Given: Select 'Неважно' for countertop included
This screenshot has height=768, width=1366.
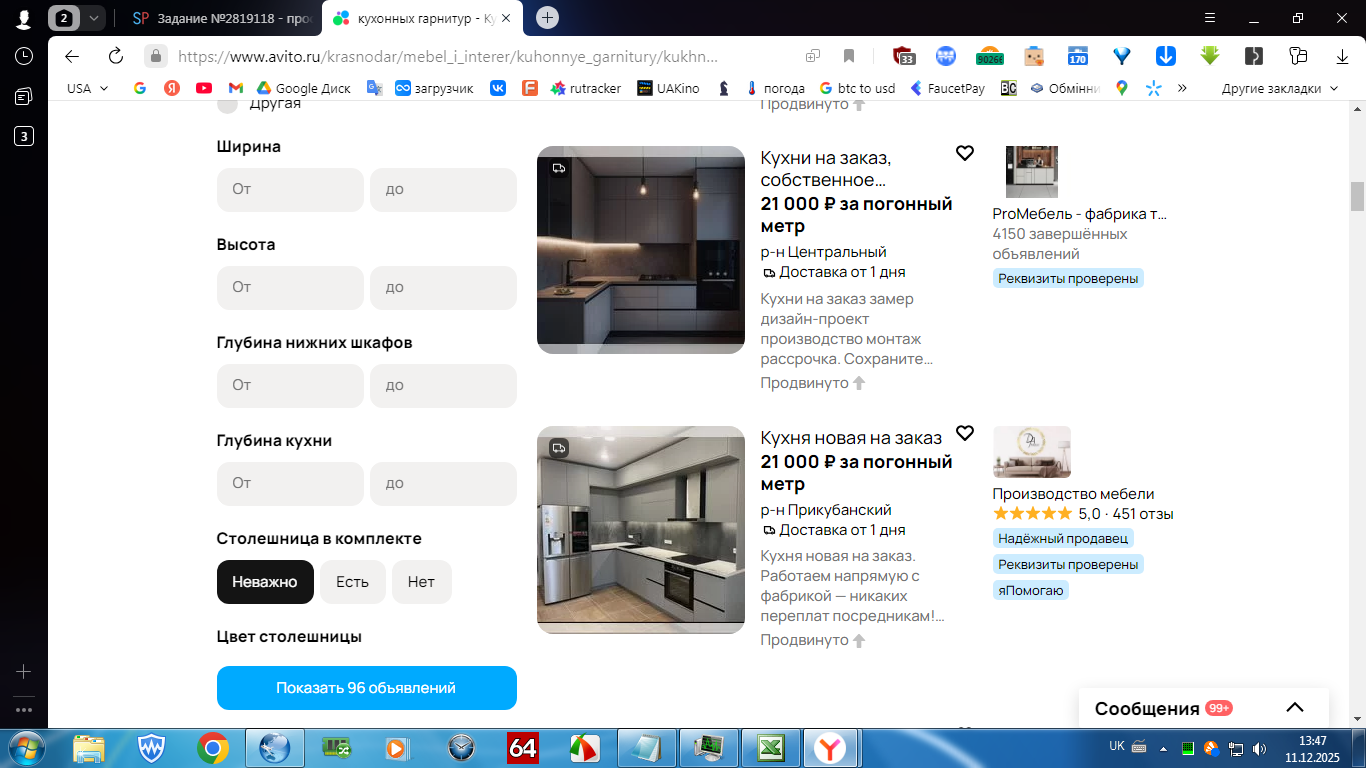Looking at the screenshot, I should 265,582.
